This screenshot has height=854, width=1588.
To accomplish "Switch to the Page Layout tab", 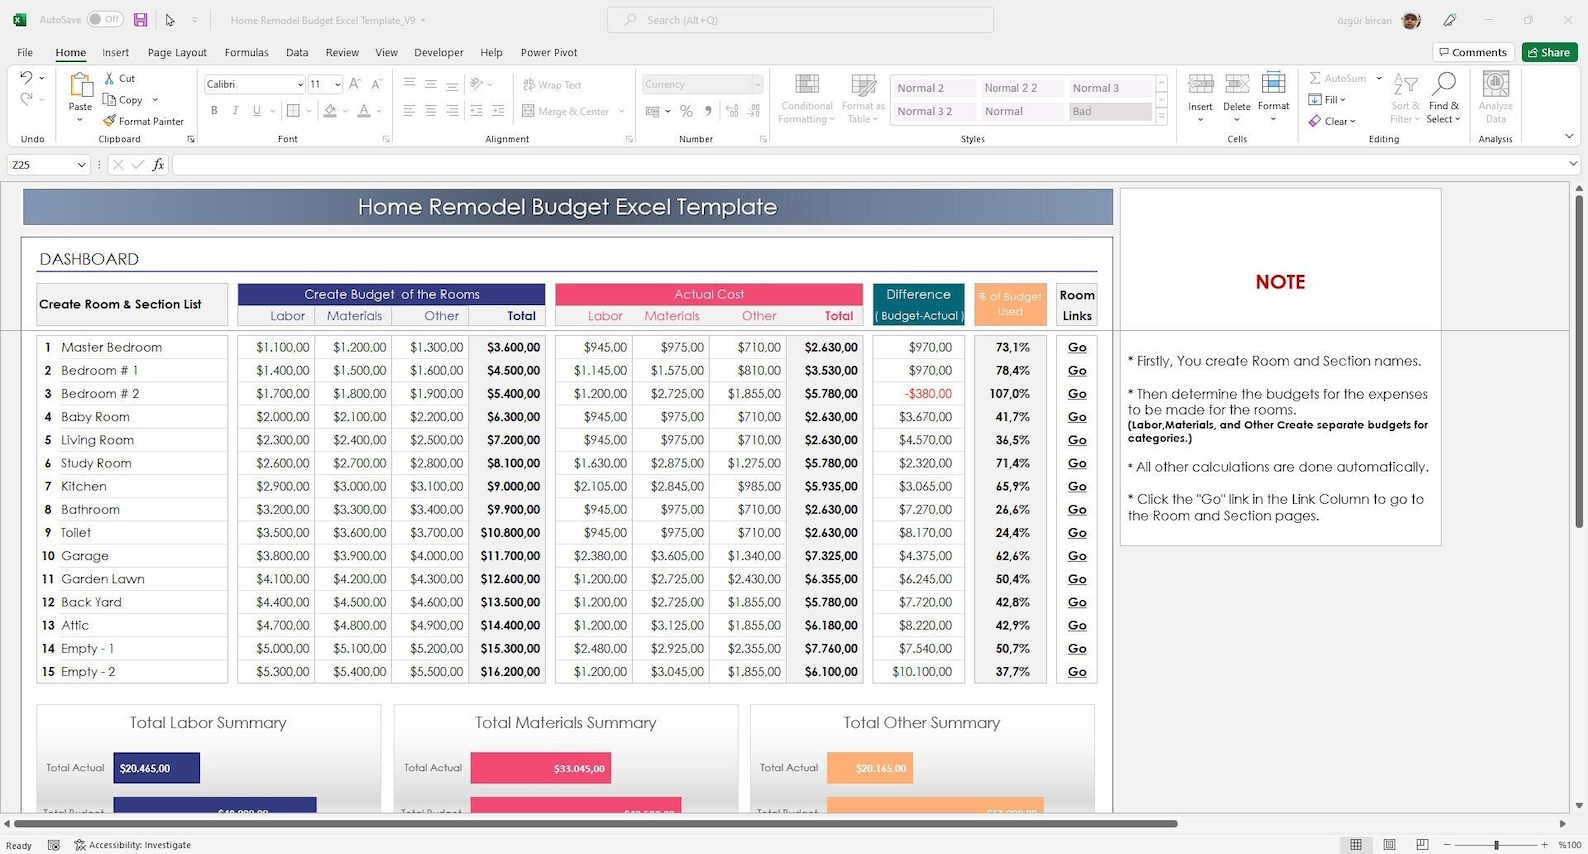I will point(177,52).
